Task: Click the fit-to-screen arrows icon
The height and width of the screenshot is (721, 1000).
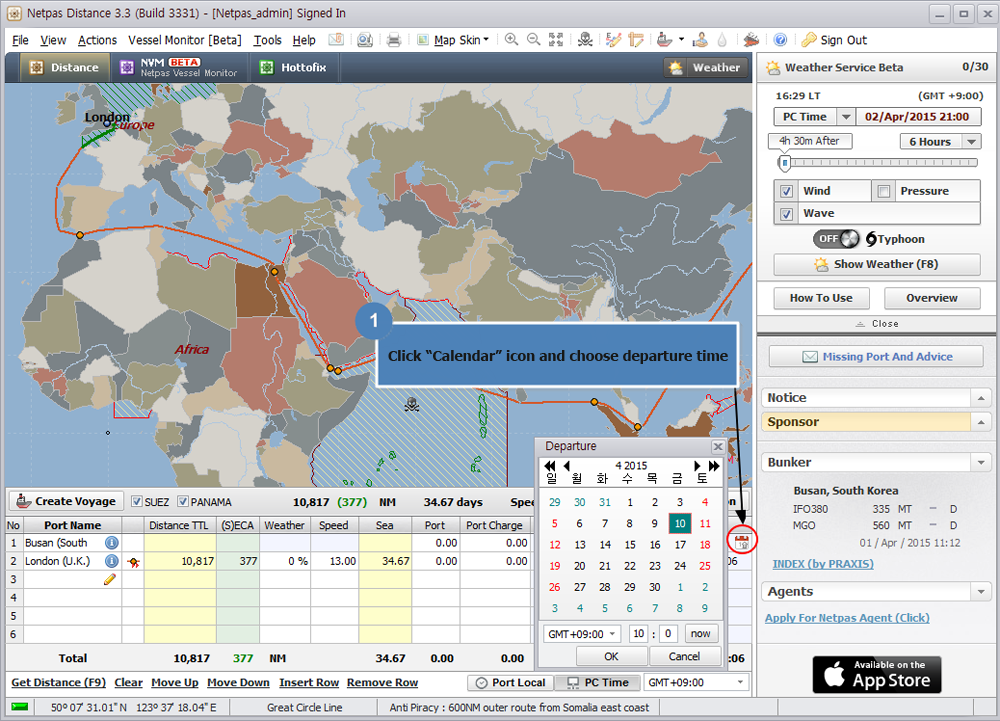Action: [x=556, y=40]
